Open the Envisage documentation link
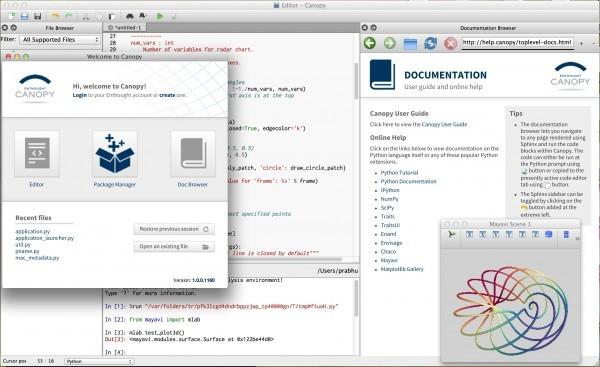600x367 pixels. click(x=391, y=243)
